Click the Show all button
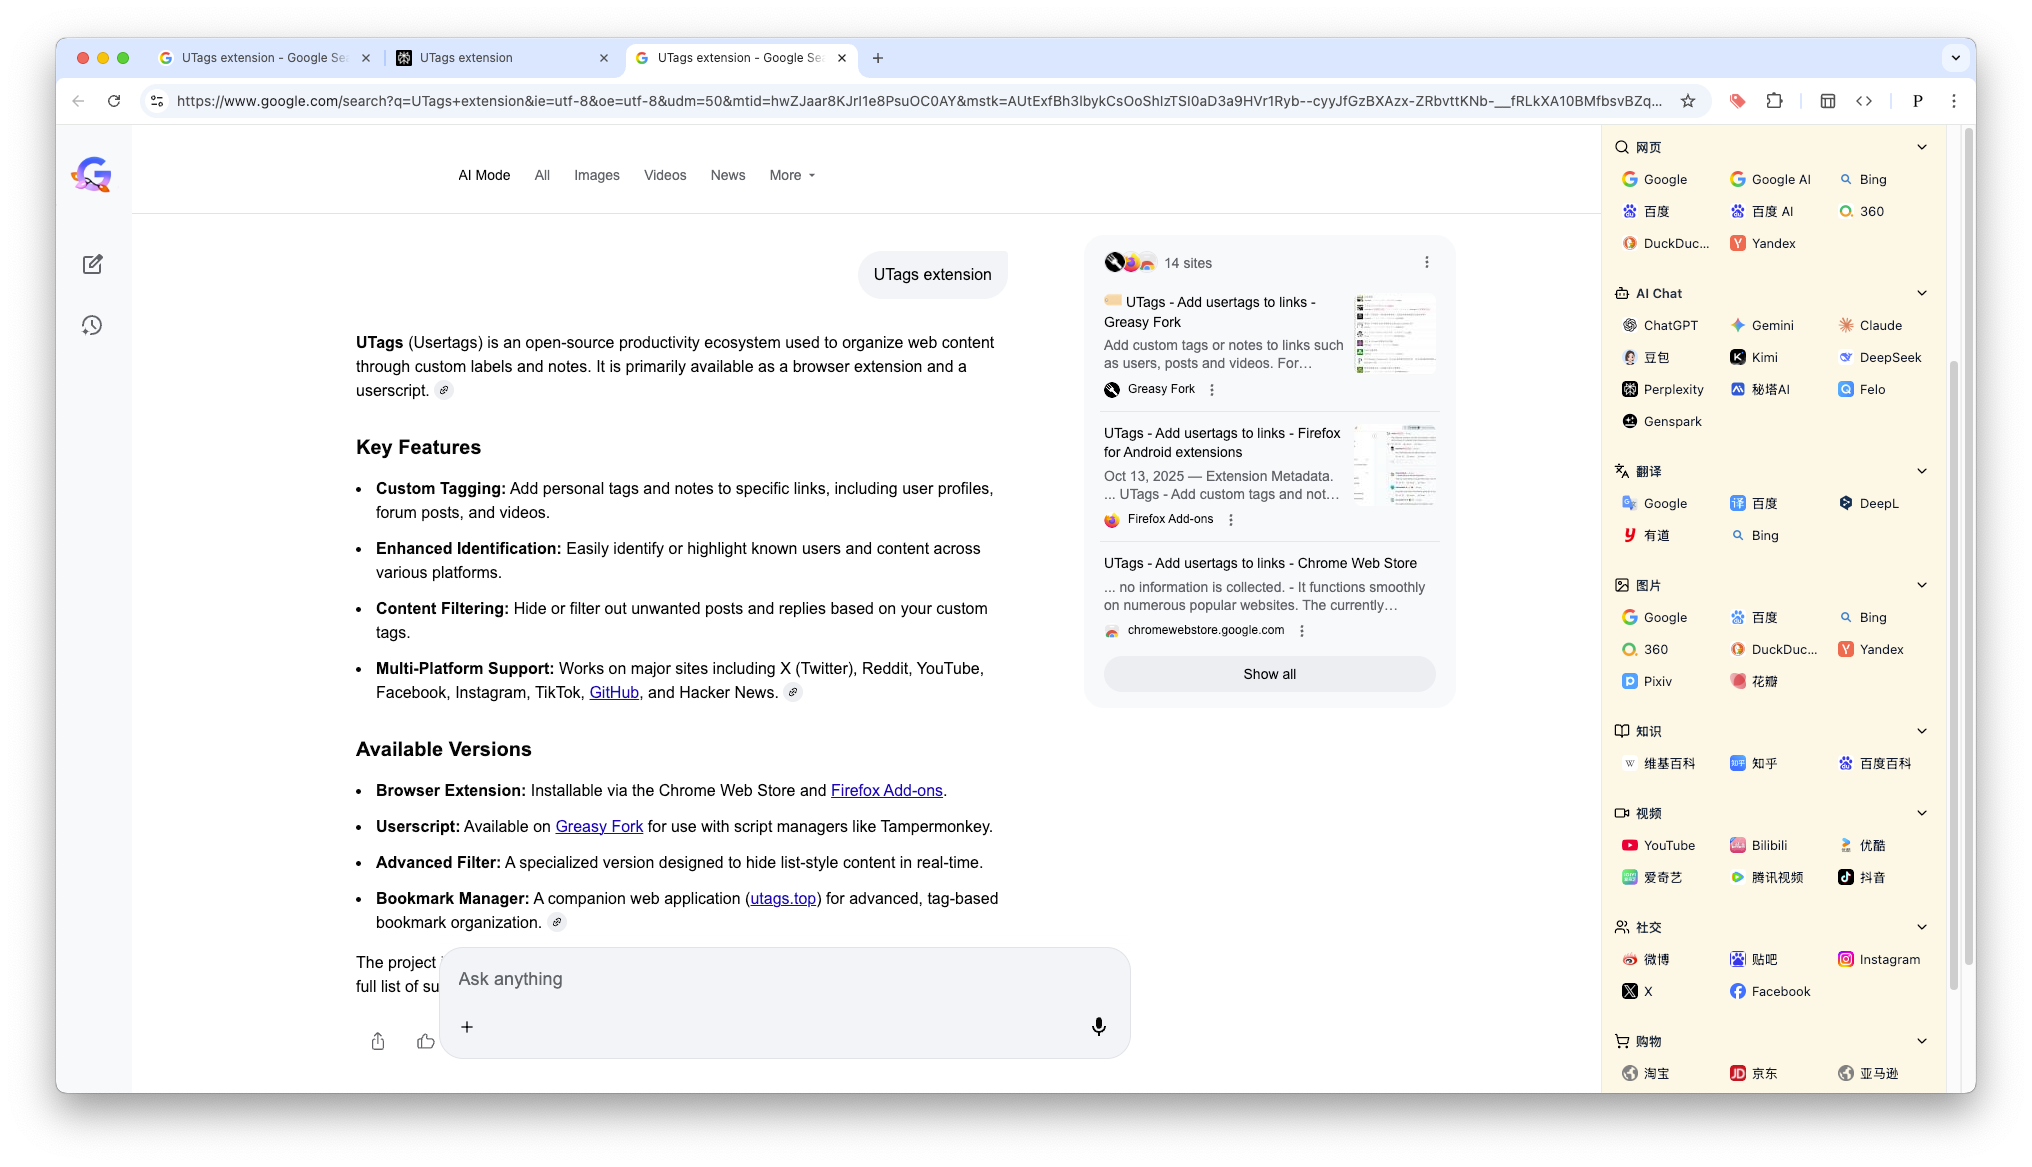This screenshot has width=2032, height=1167. pos(1269,674)
